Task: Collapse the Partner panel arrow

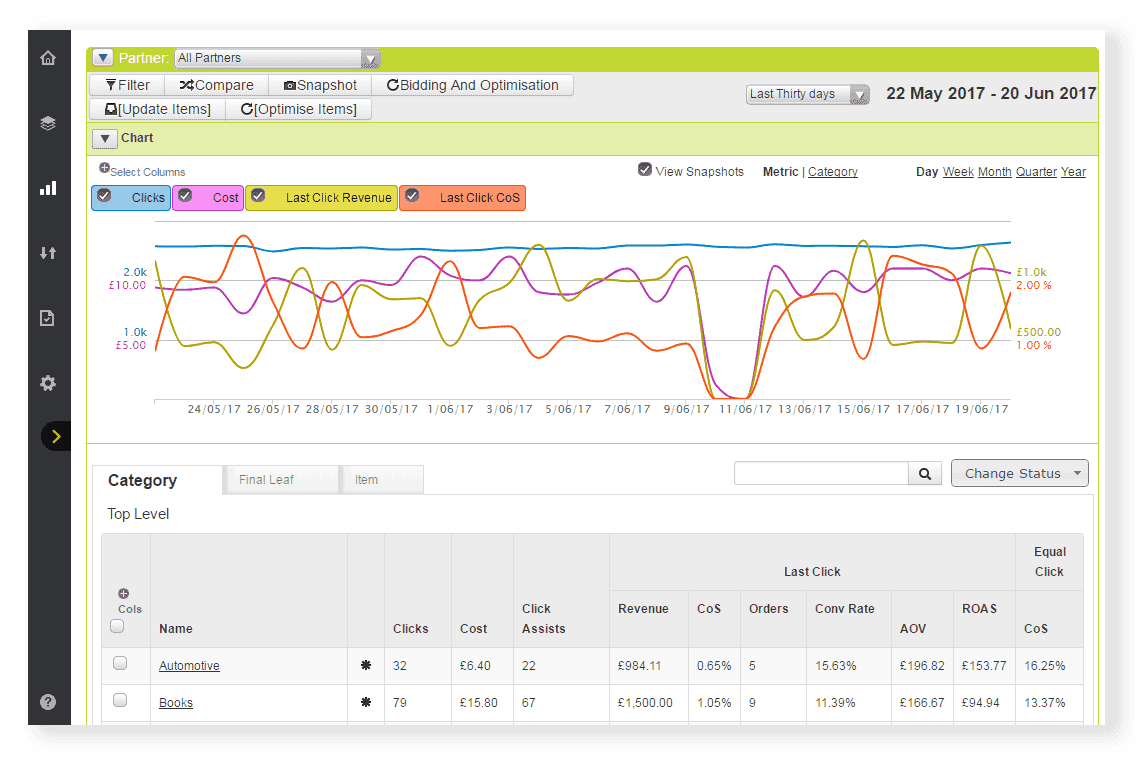Action: click(x=103, y=57)
